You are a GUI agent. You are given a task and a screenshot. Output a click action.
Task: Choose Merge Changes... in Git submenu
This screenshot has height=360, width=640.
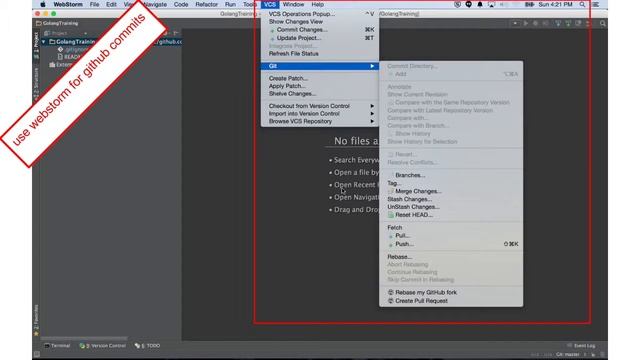451,191
